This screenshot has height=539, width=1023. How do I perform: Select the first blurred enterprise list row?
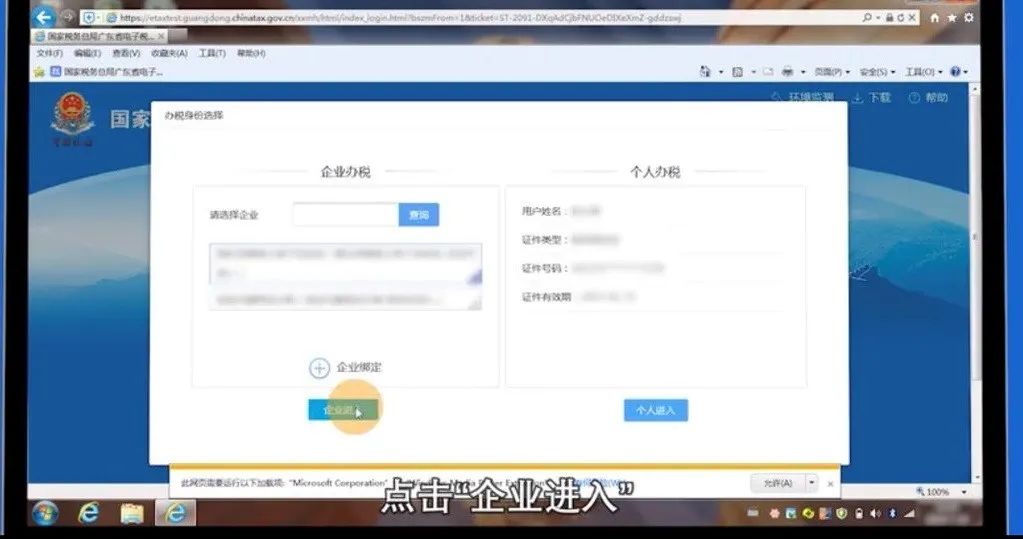pos(346,264)
